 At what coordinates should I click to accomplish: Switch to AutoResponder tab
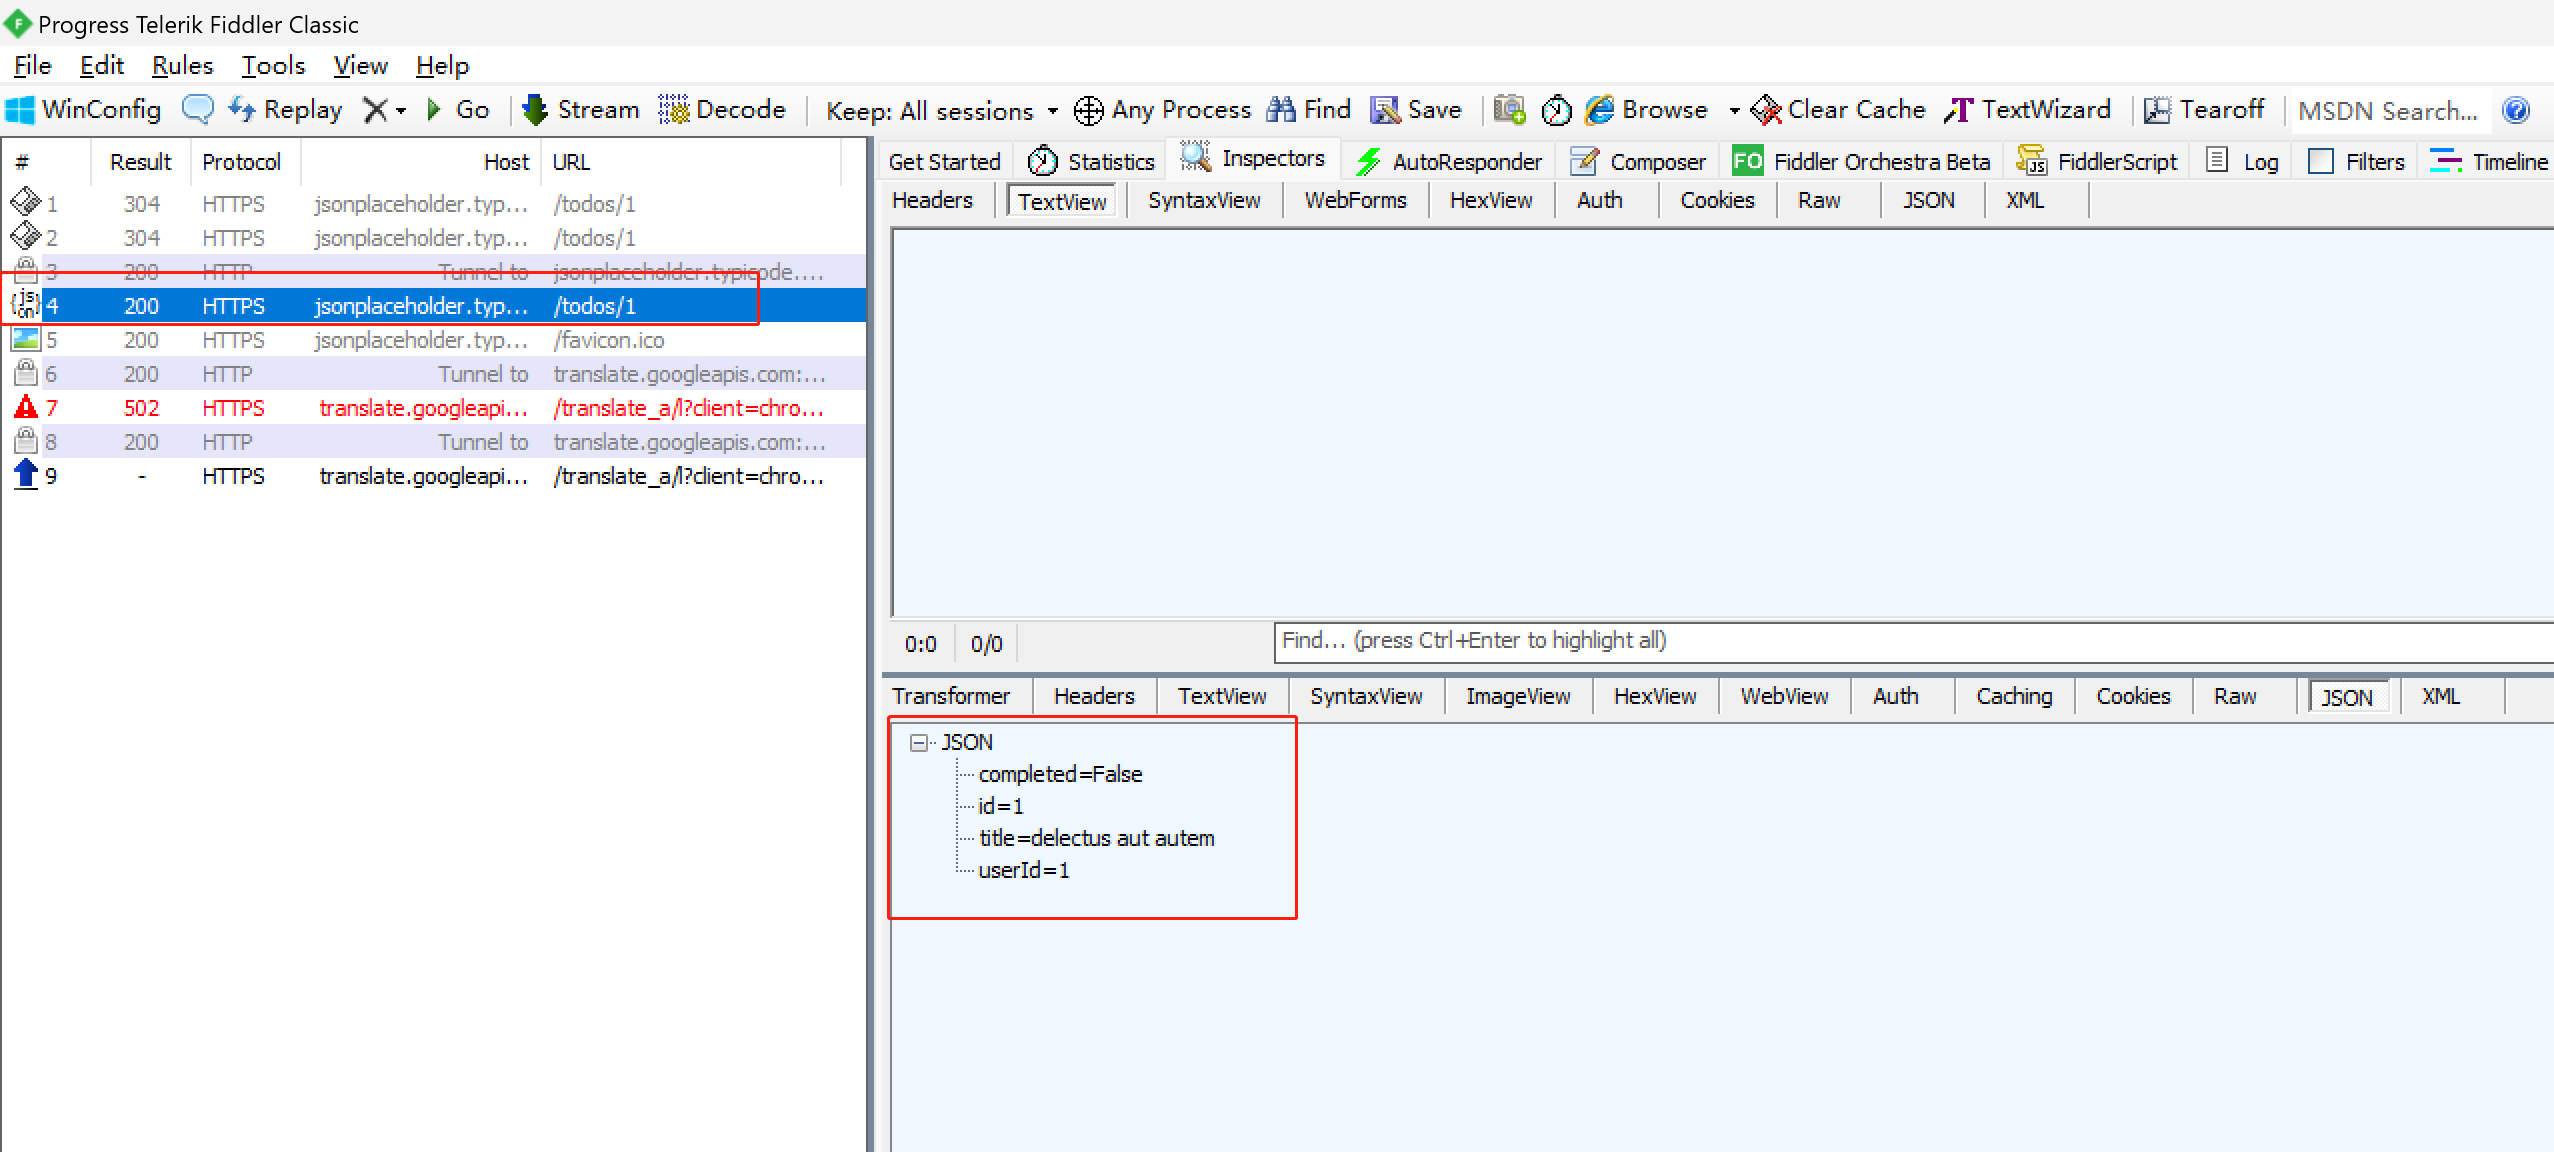[1447, 162]
